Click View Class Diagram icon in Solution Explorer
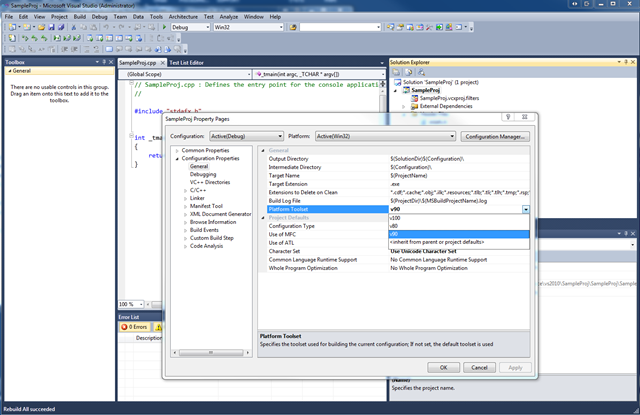 [x=421, y=72]
